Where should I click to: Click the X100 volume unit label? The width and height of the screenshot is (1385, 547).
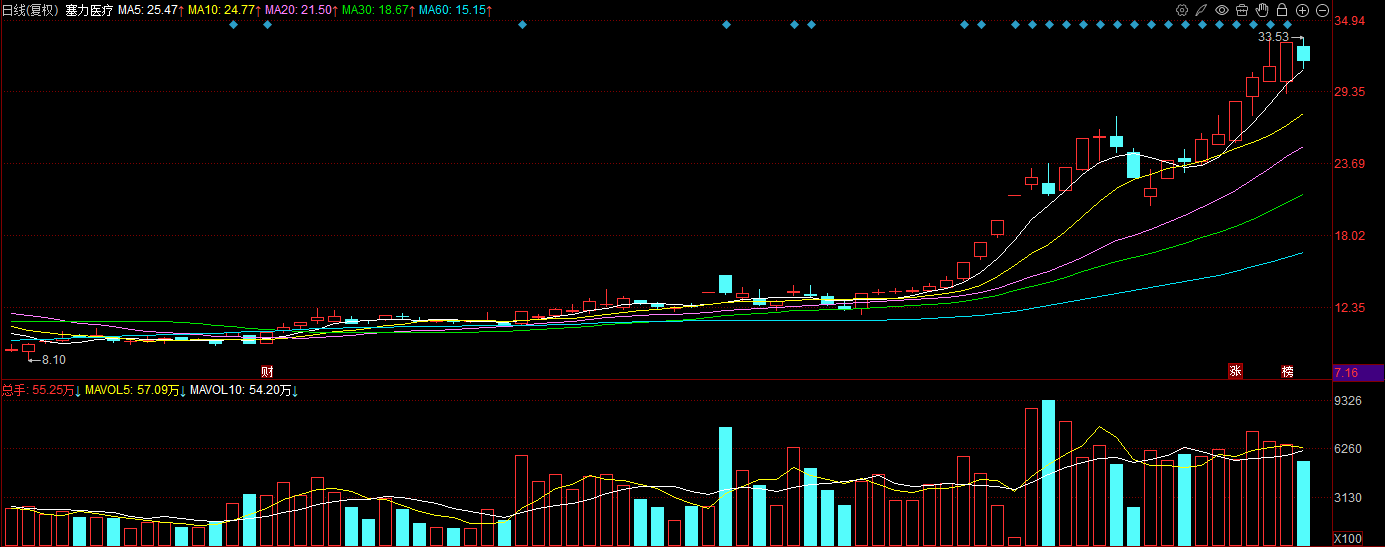(x=1348, y=539)
